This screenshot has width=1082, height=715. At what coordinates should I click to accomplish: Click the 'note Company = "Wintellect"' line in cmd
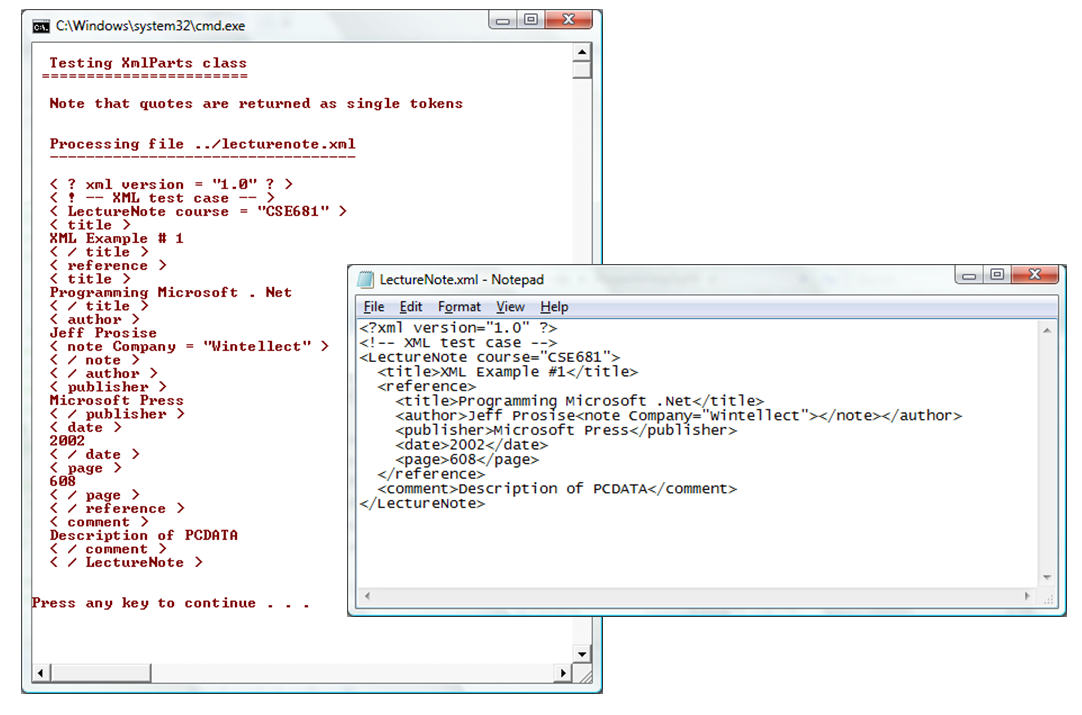click(x=189, y=346)
